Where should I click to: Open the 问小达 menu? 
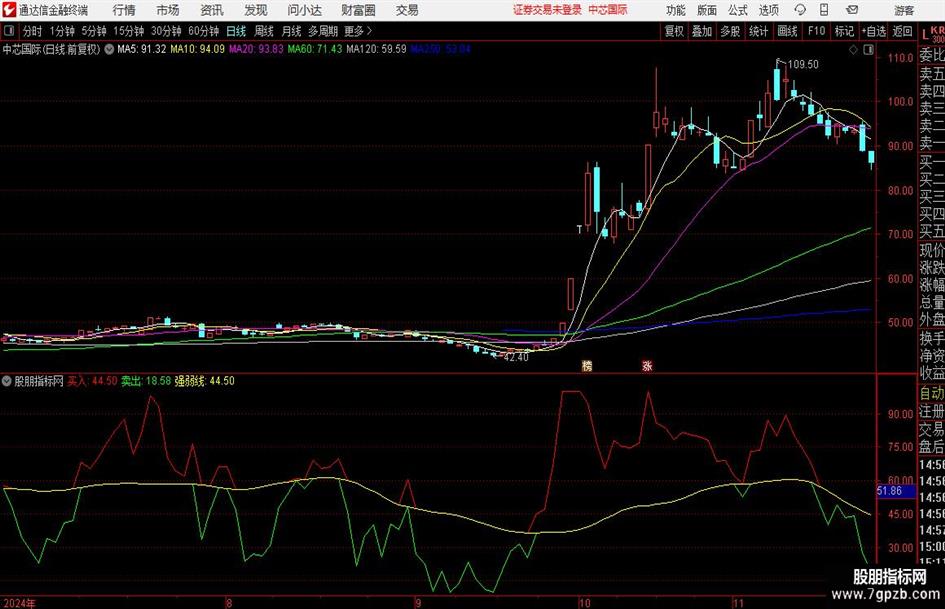pos(304,10)
